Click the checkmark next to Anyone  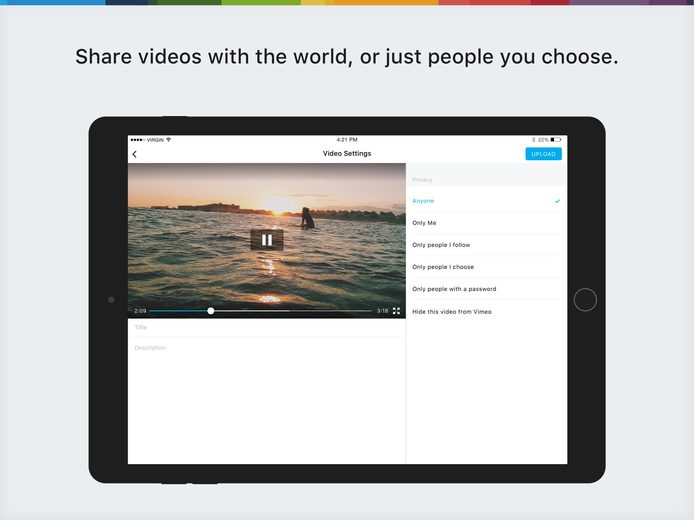557,201
